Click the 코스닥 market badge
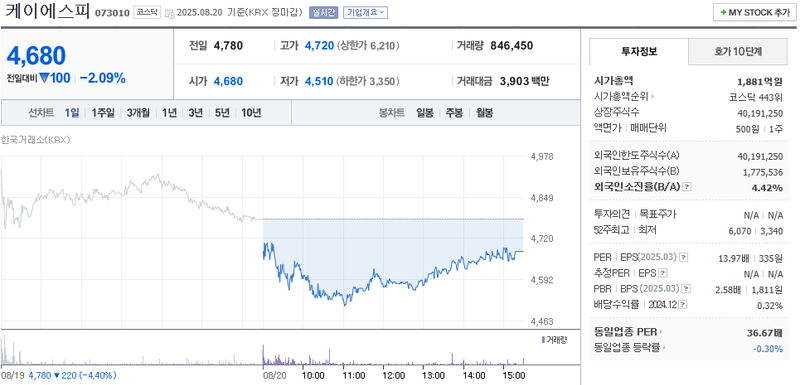The height and width of the screenshot is (385, 800). tap(147, 13)
